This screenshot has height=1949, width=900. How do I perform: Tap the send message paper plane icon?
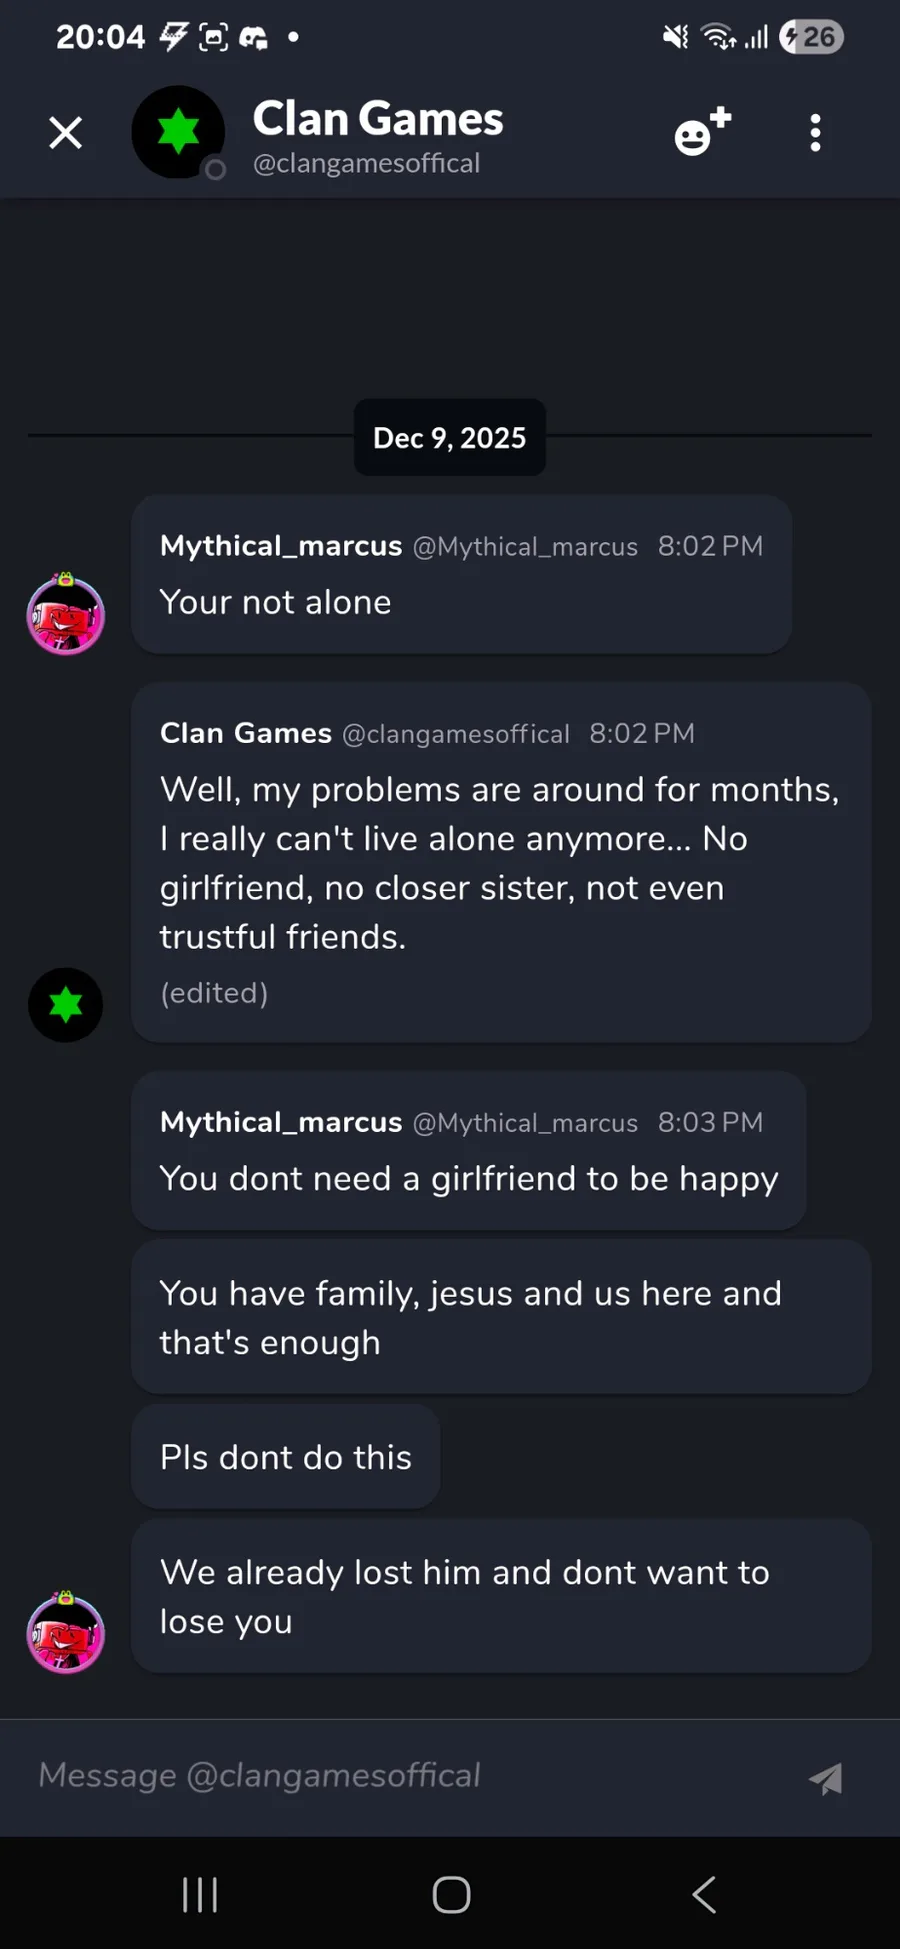(826, 1778)
